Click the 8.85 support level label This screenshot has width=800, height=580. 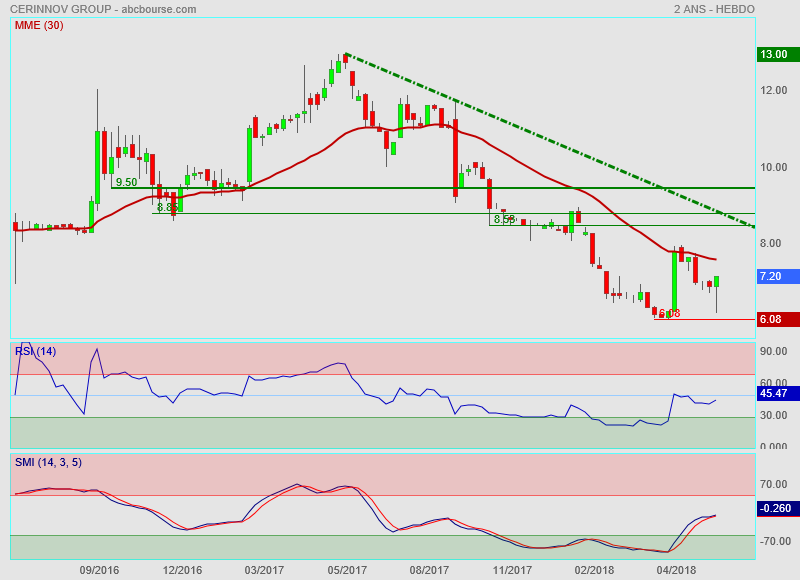(167, 207)
